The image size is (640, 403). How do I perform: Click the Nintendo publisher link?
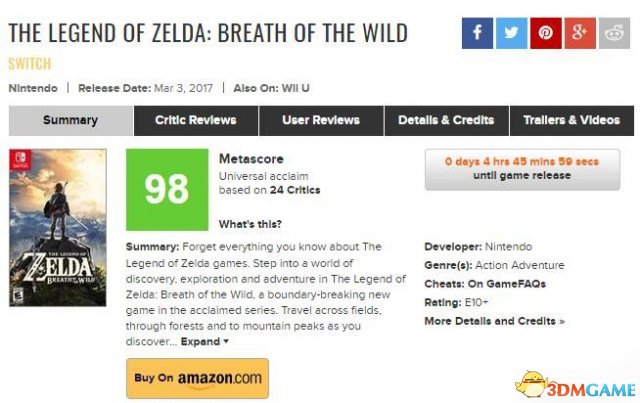point(33,88)
